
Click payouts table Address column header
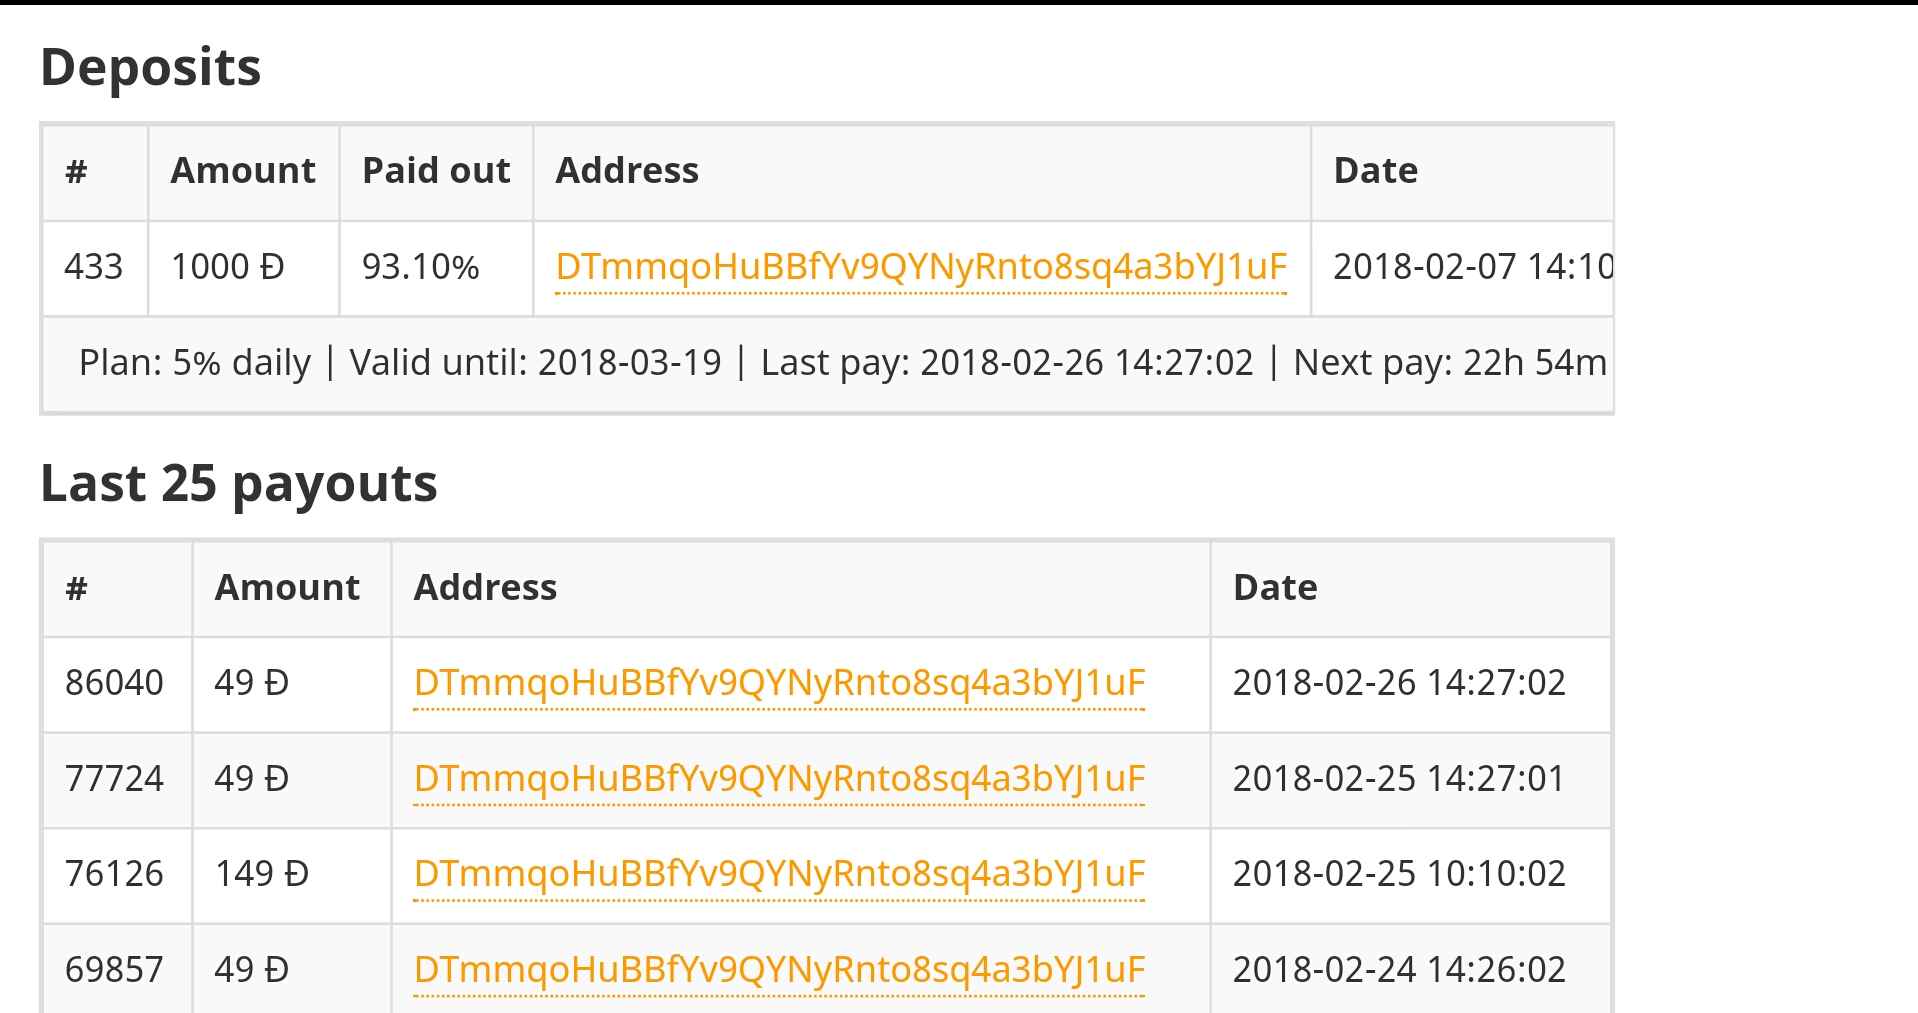tap(801, 588)
